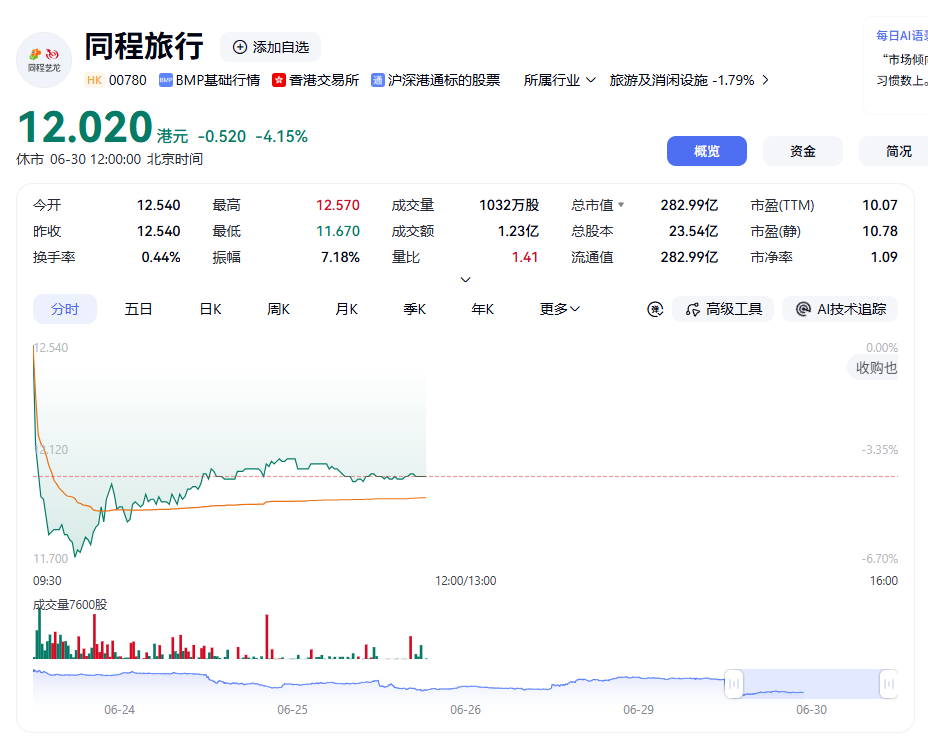Click the round currency icon beside 高级工具

coord(655,309)
